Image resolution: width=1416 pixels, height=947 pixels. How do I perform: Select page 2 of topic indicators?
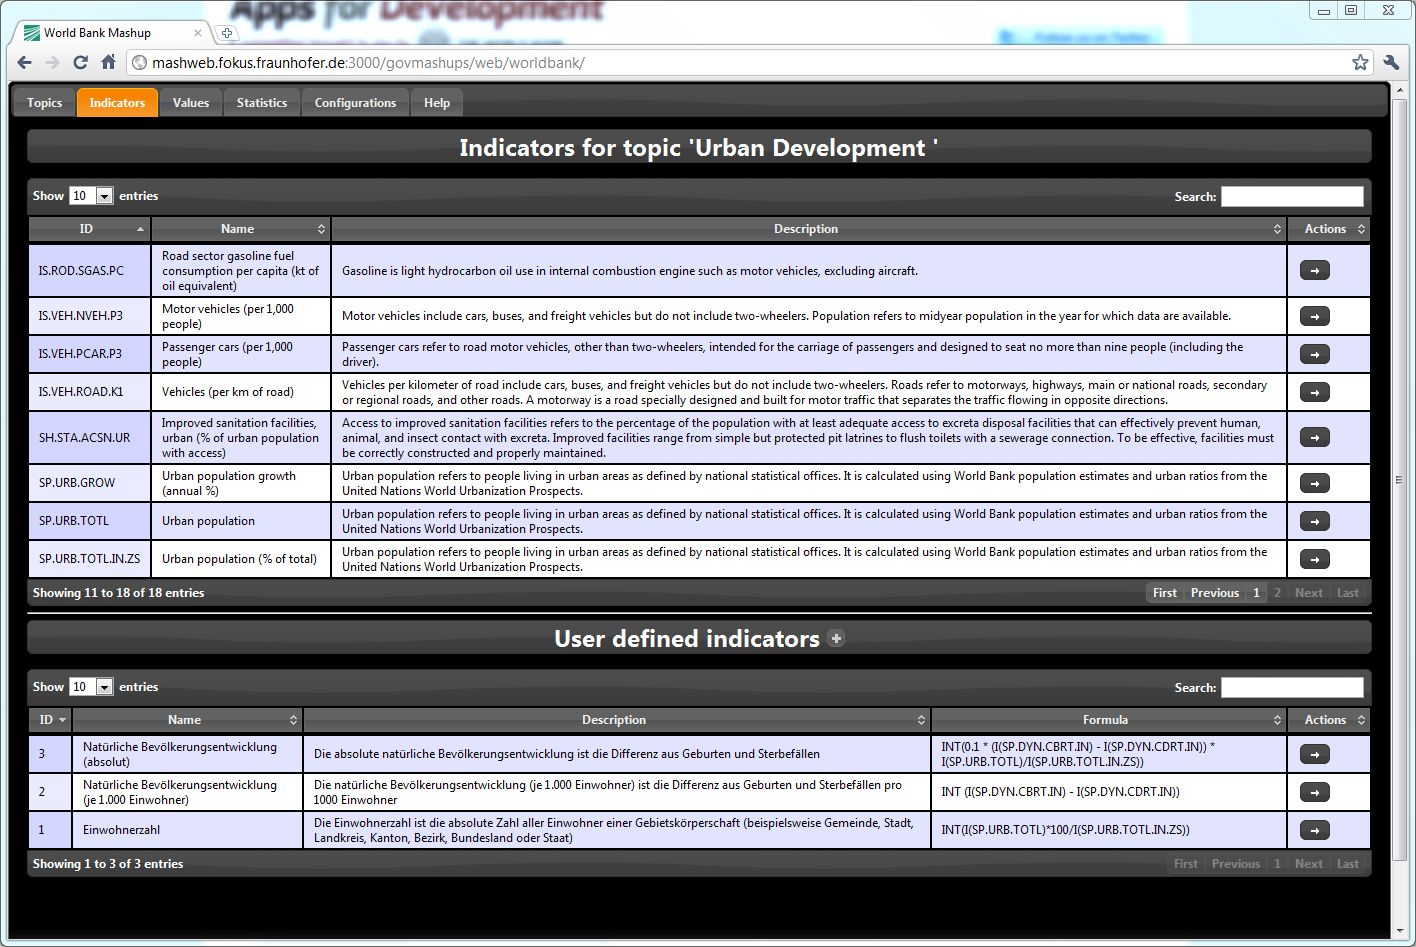1277,593
